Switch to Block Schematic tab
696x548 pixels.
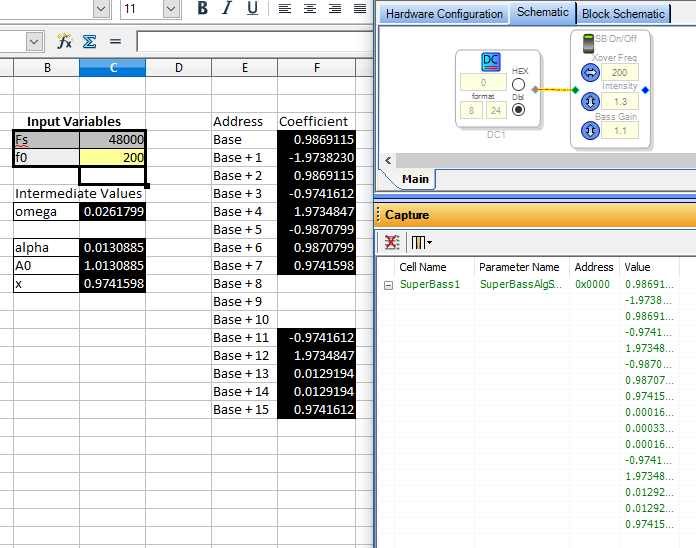623,14
